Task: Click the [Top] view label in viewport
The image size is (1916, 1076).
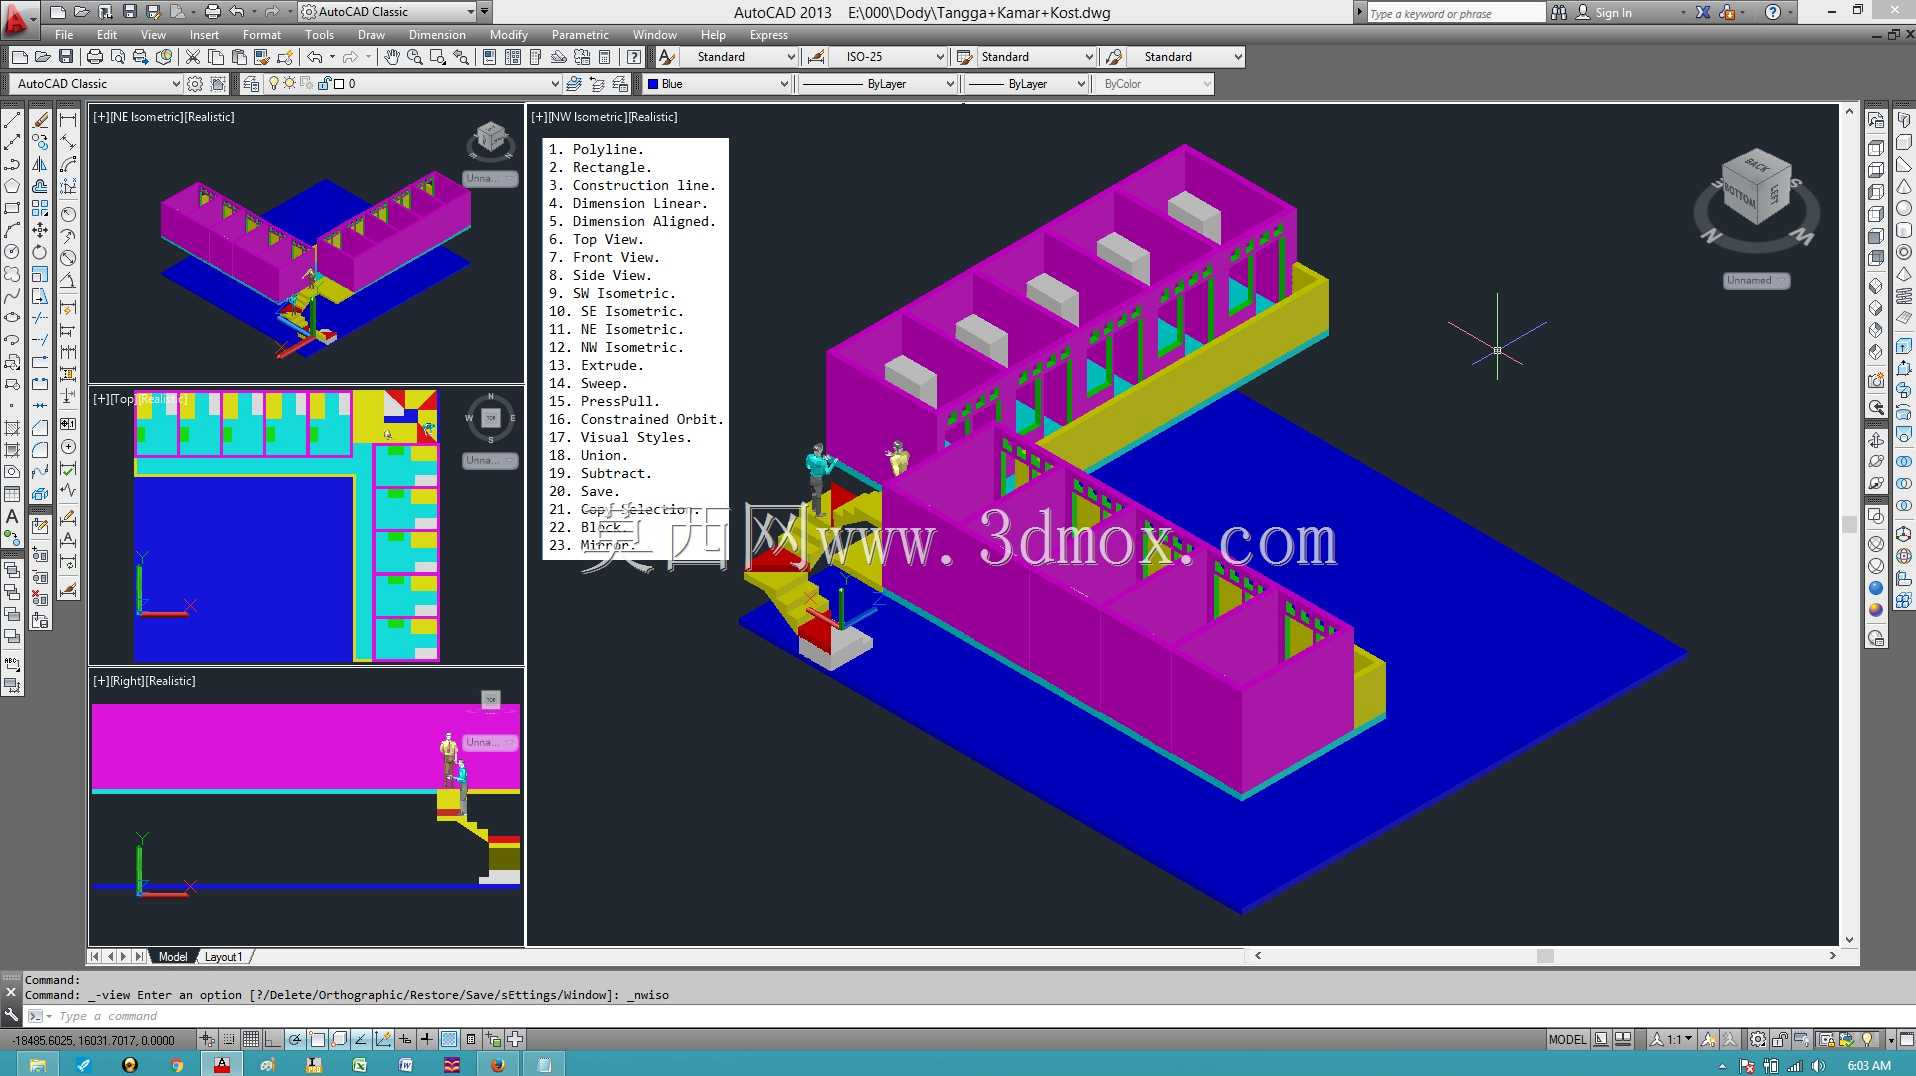Action: (121, 399)
